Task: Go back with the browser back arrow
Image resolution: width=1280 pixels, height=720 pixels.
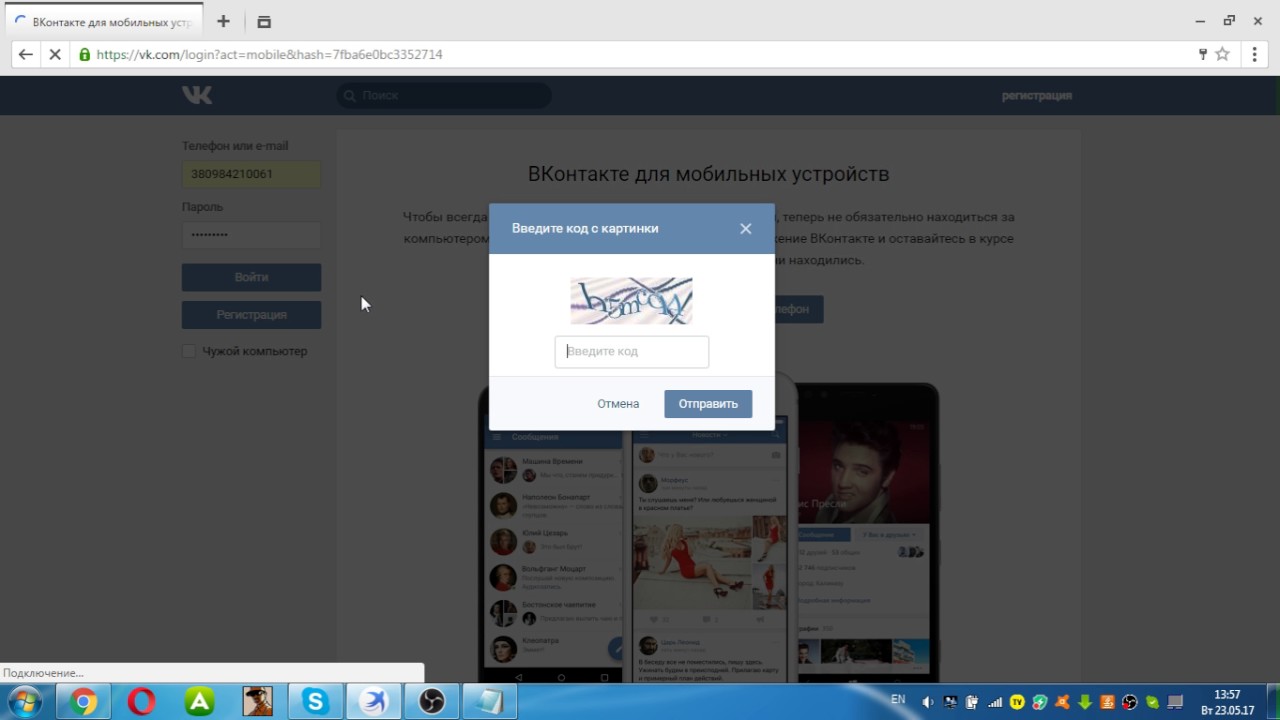Action: 26,54
